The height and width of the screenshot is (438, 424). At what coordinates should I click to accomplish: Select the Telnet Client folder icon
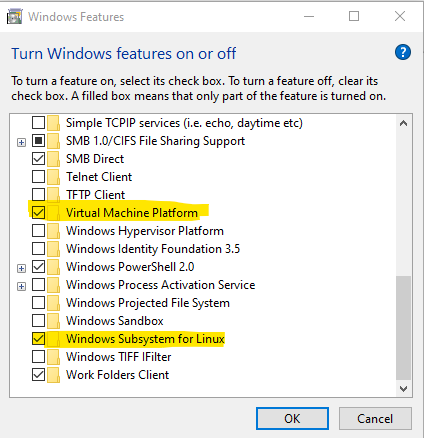pos(53,177)
